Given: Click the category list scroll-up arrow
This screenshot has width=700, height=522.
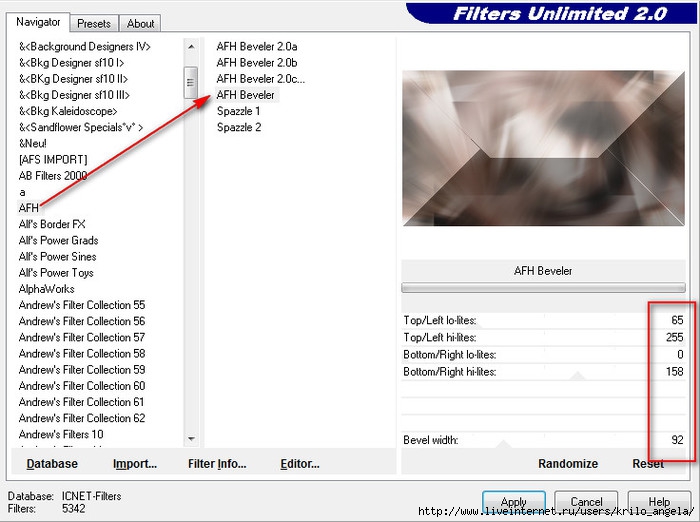Looking at the screenshot, I should click(x=191, y=46).
